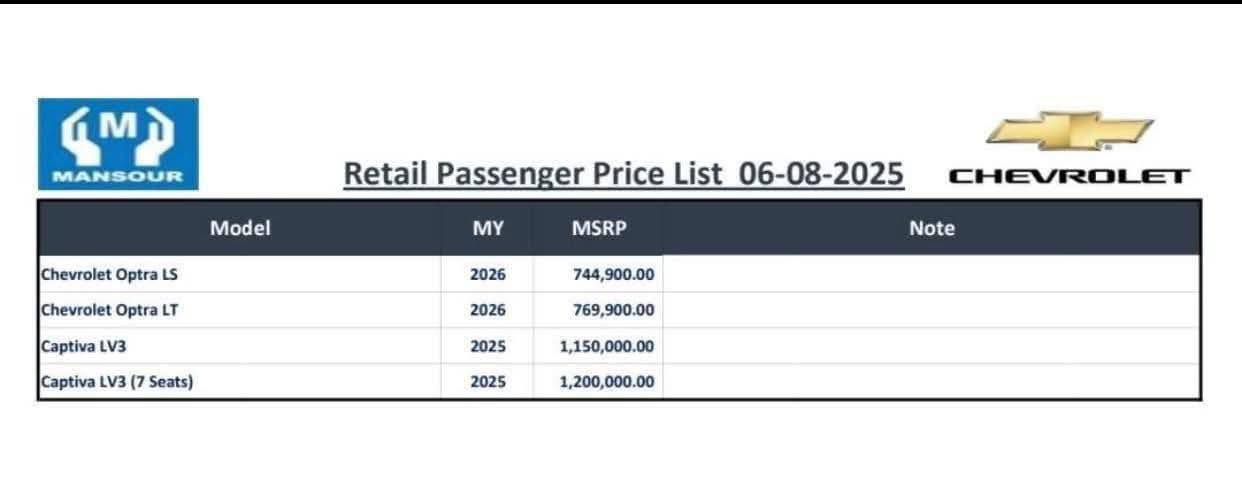
Task: Select the Captiva LV3 model cell
Action: click(240, 346)
